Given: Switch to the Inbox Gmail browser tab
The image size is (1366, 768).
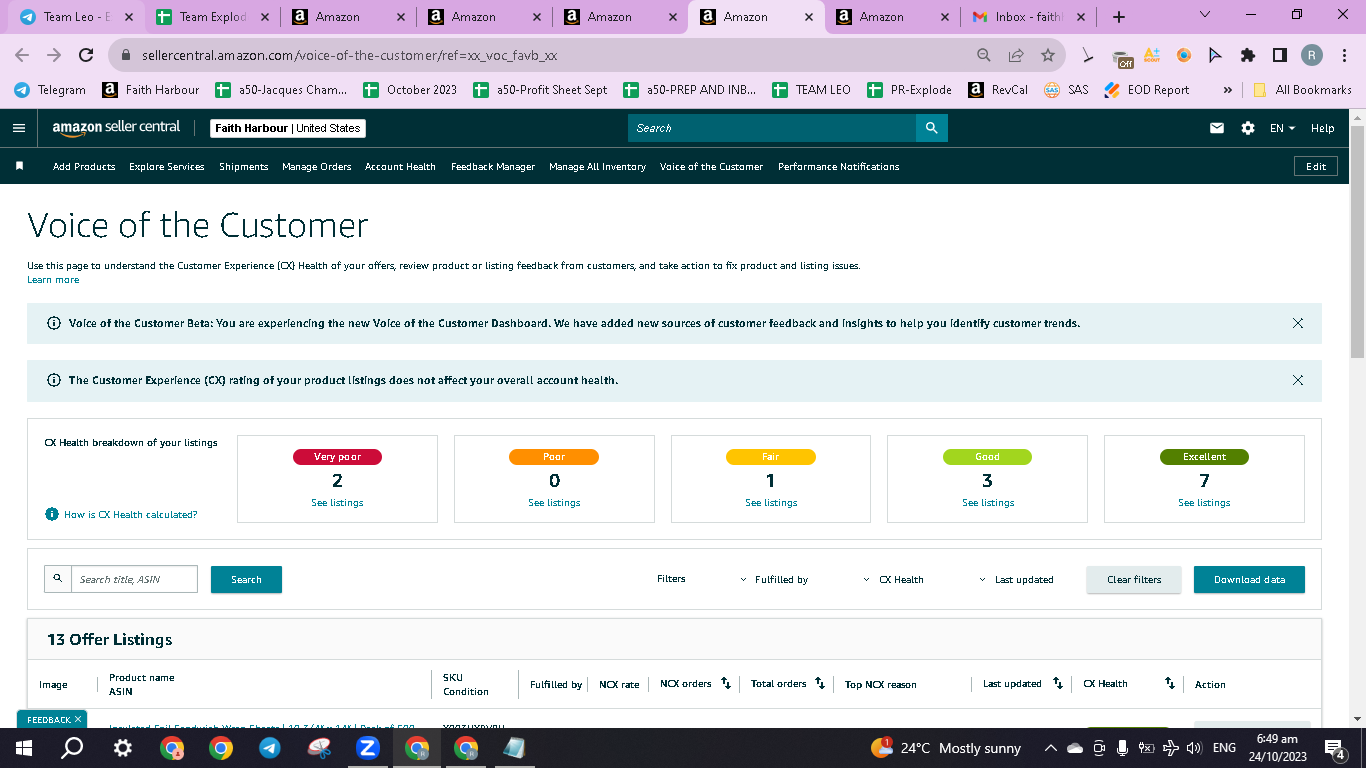Looking at the screenshot, I should pos(1028,17).
